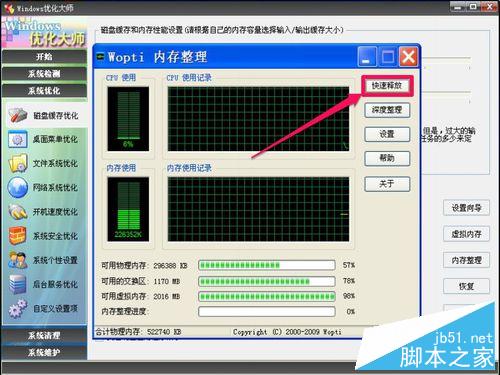Click the CPU 使用记录 graph
500x375 pixels.
(x=258, y=119)
